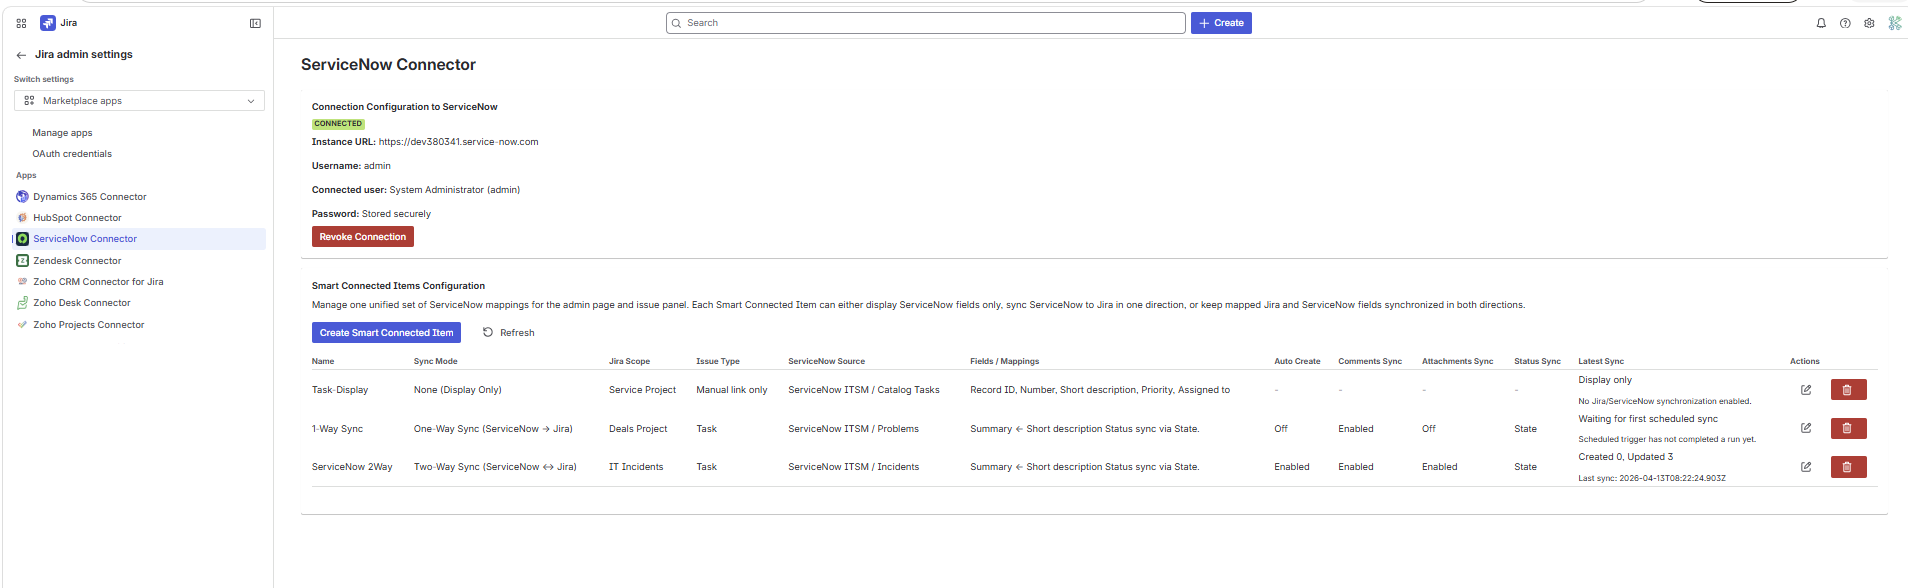1908x588 pixels.
Task: Click the ServiceNow Connector page heading
Action: 388,65
